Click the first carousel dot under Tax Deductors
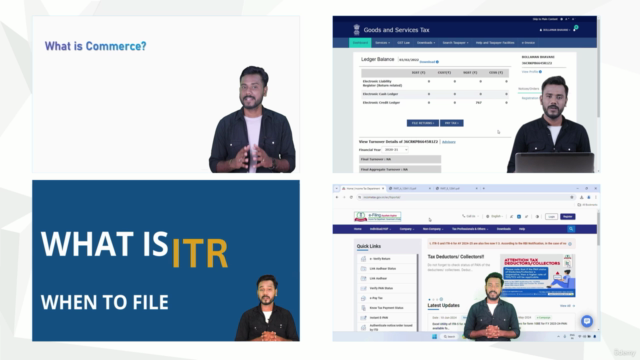The image size is (640, 360). pyautogui.click(x=429, y=299)
